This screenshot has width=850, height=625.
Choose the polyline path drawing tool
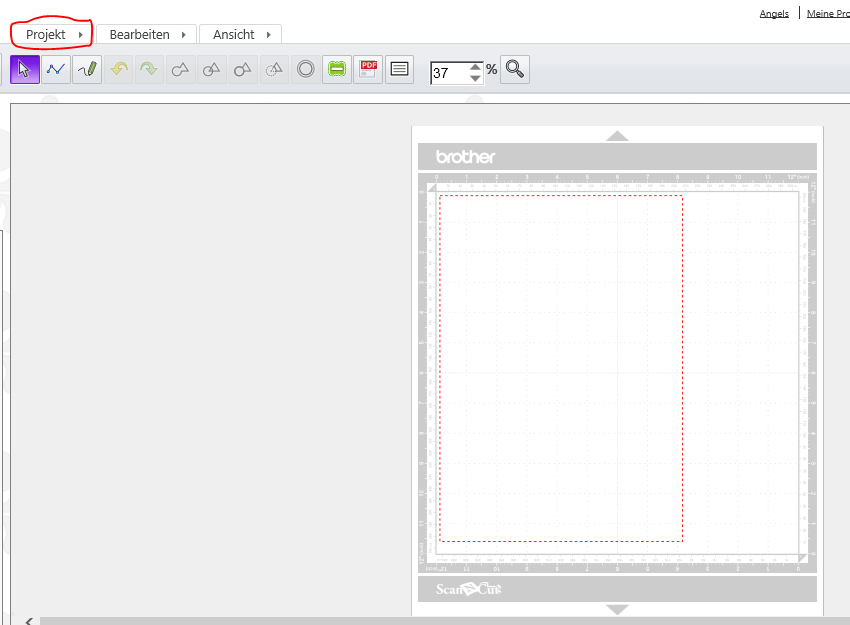[56, 69]
